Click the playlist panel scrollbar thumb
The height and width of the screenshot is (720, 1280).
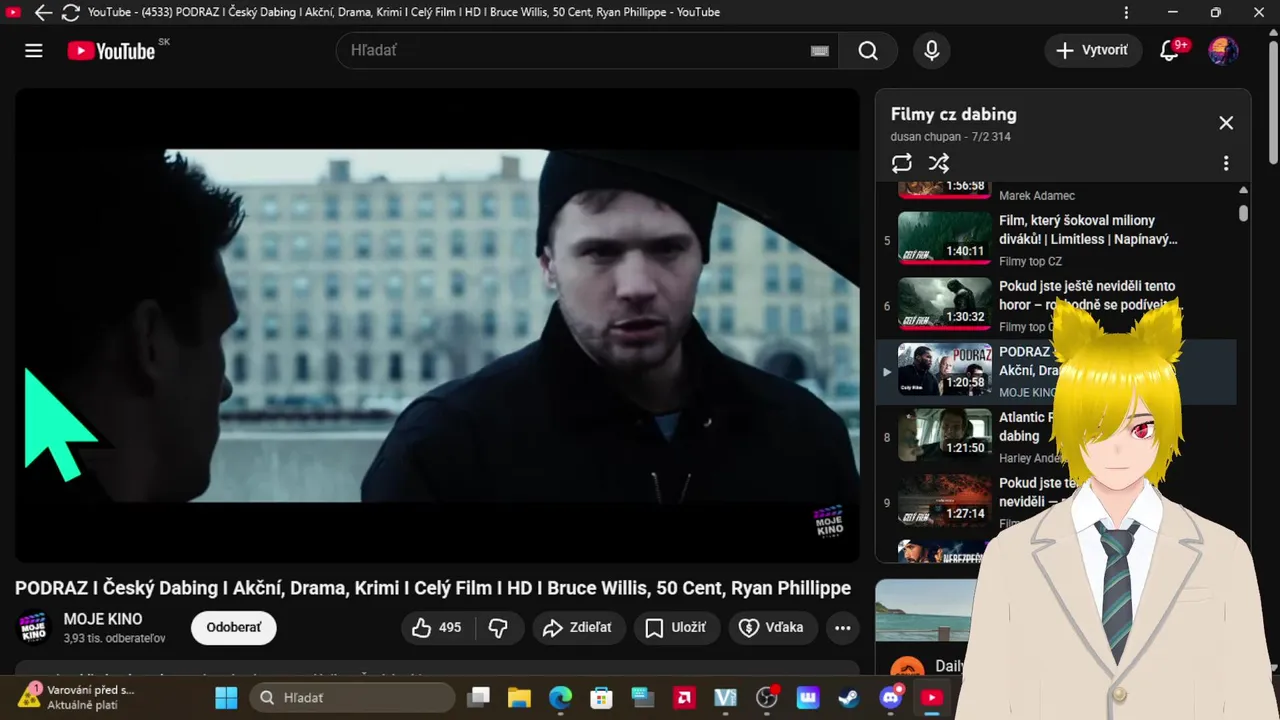click(x=1243, y=213)
